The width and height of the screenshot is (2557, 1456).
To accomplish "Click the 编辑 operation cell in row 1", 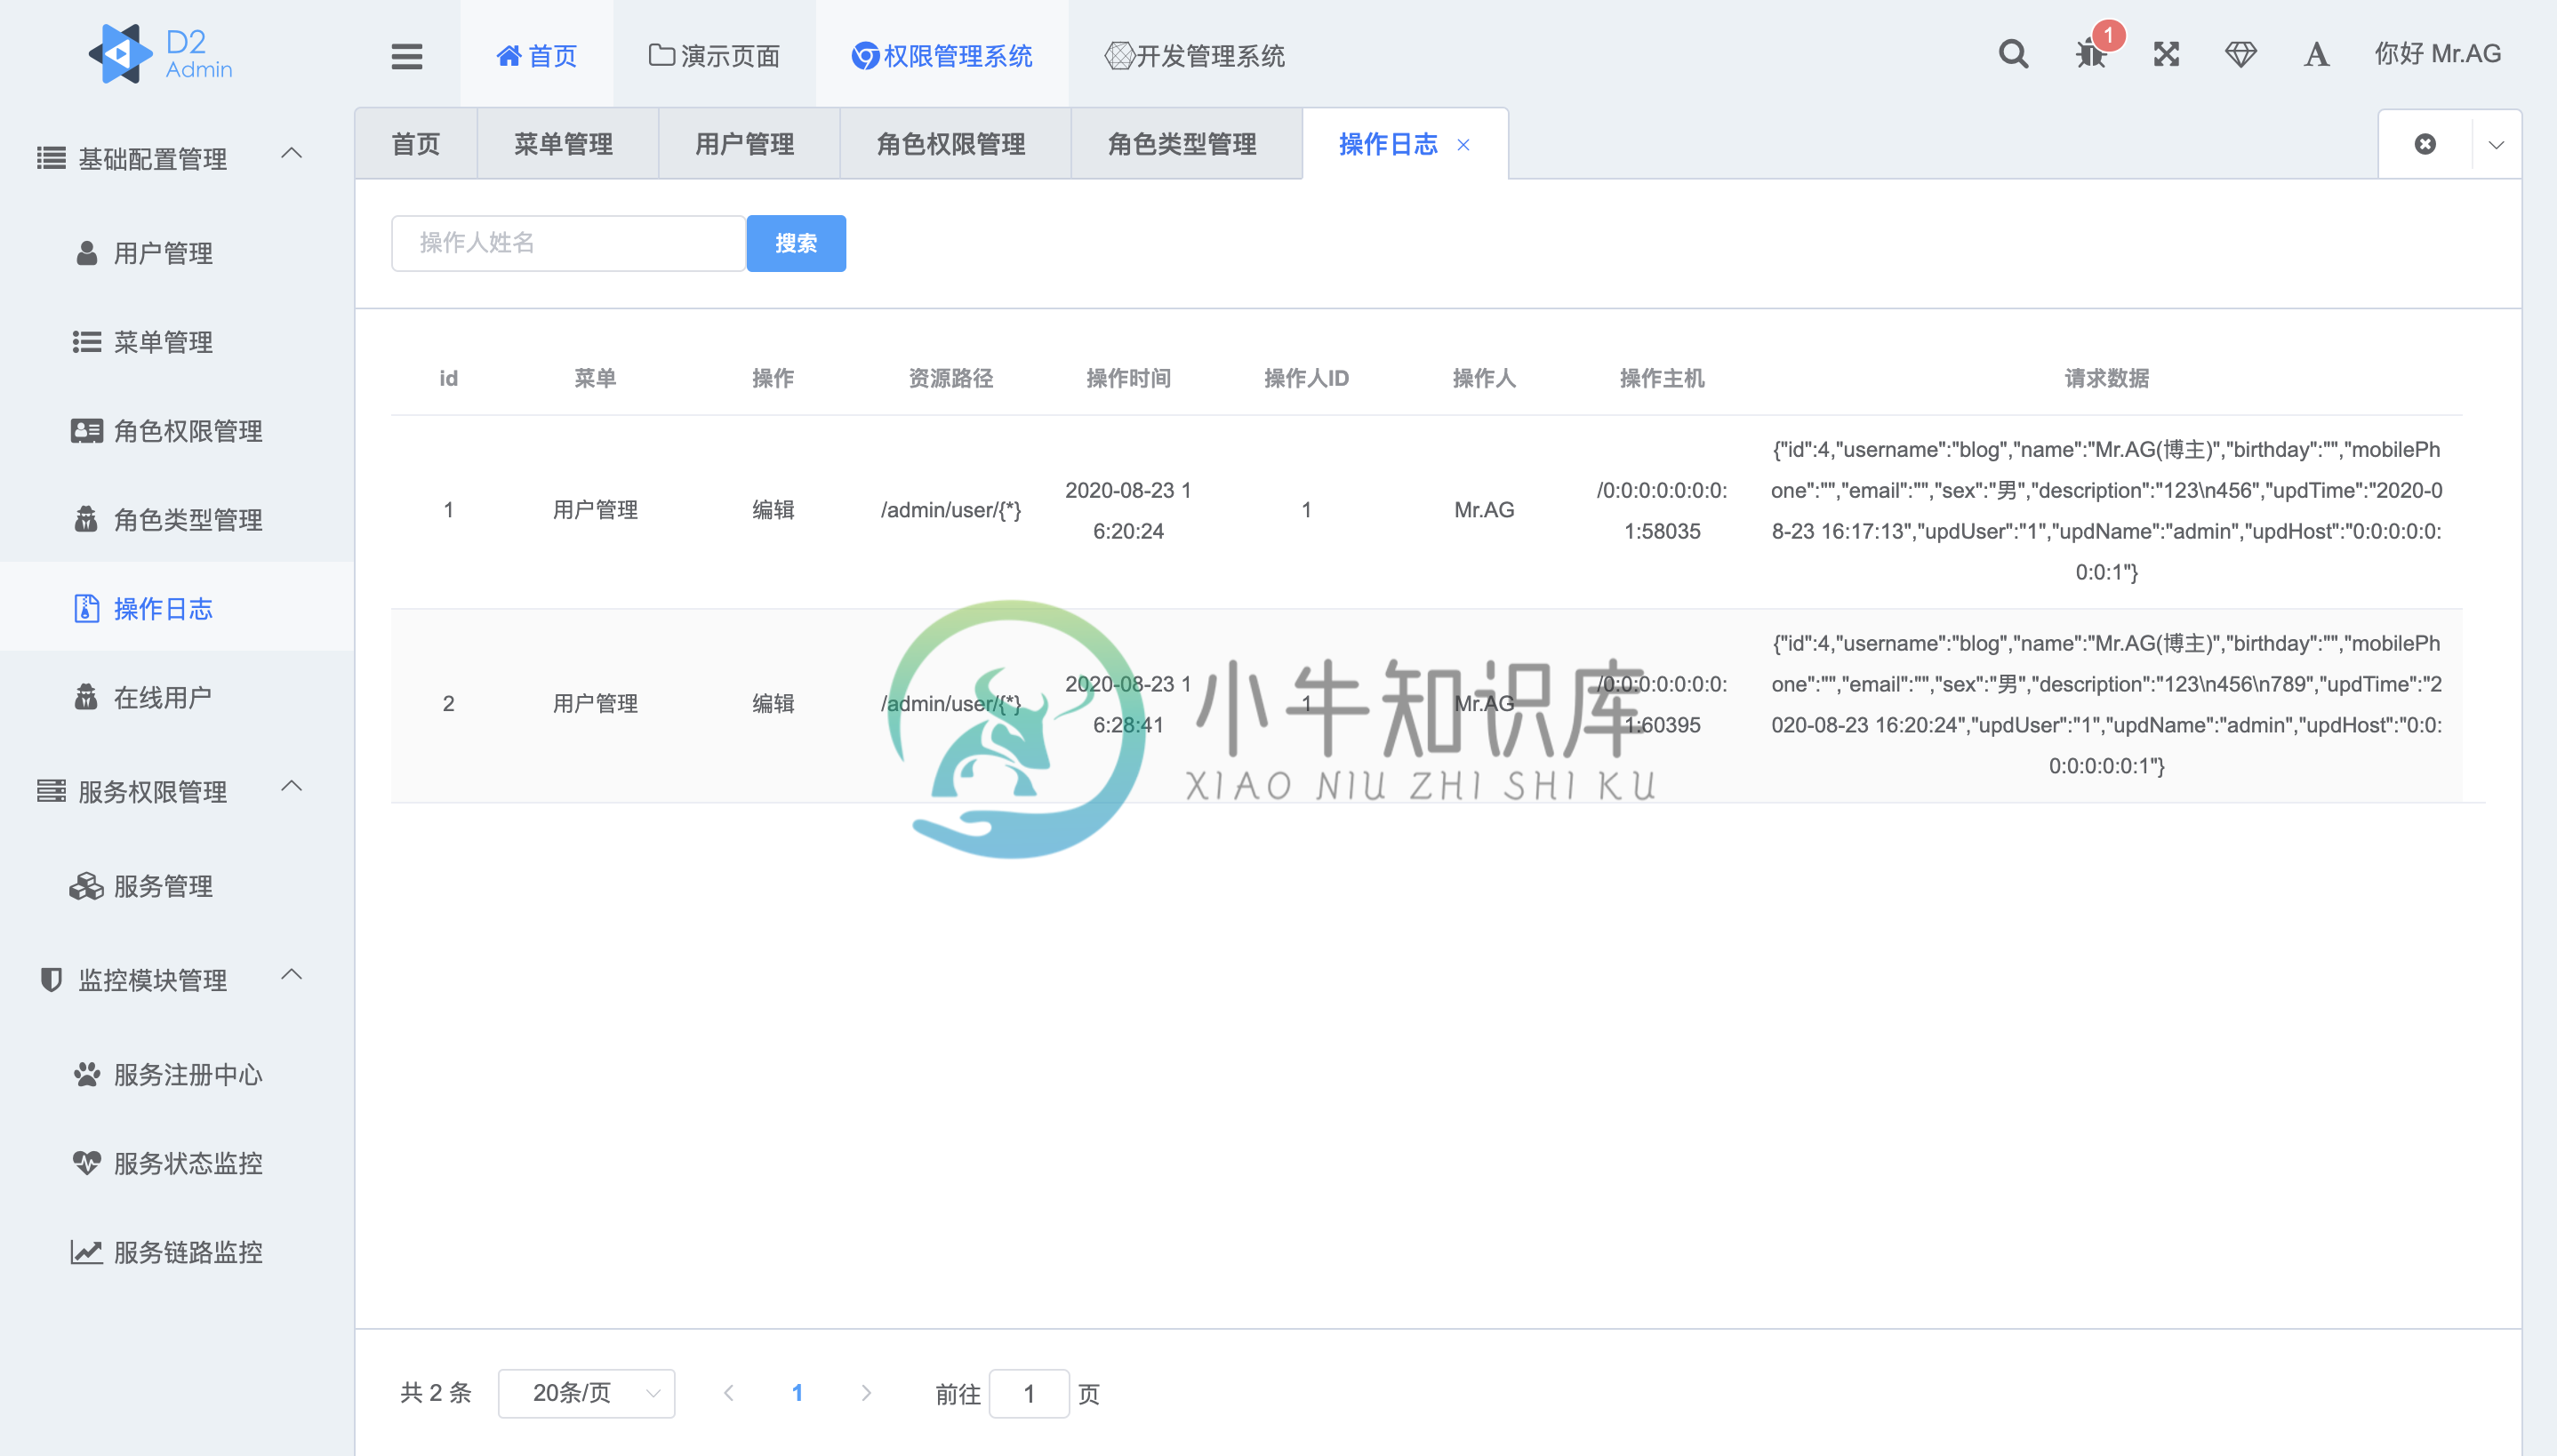I will (x=773, y=510).
